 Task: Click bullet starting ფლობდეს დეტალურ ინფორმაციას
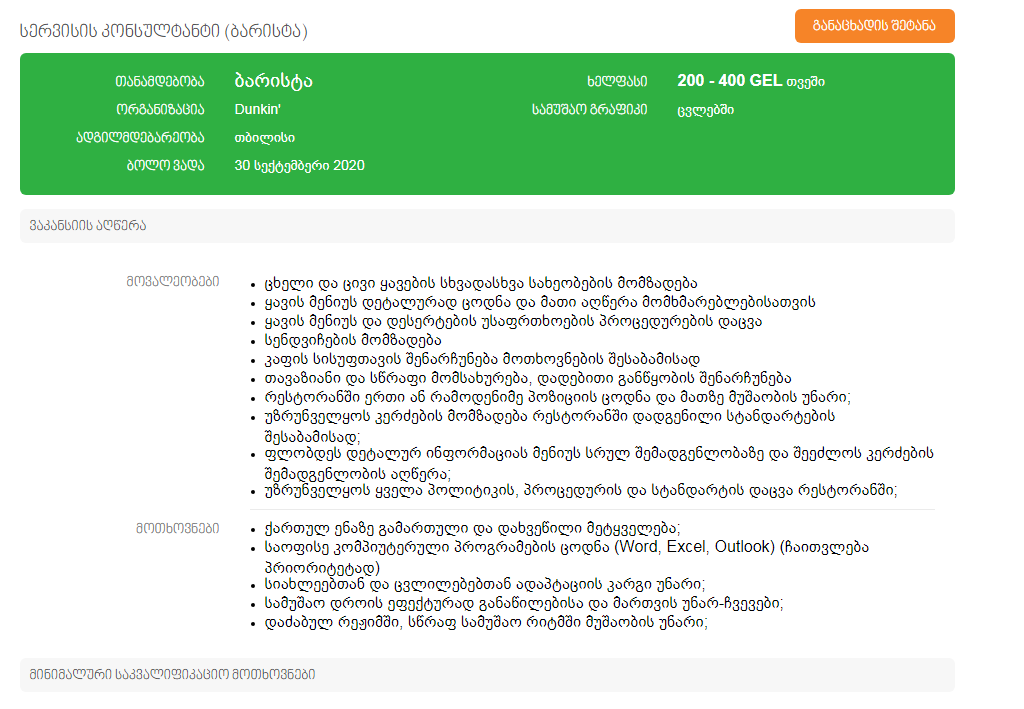(599, 463)
